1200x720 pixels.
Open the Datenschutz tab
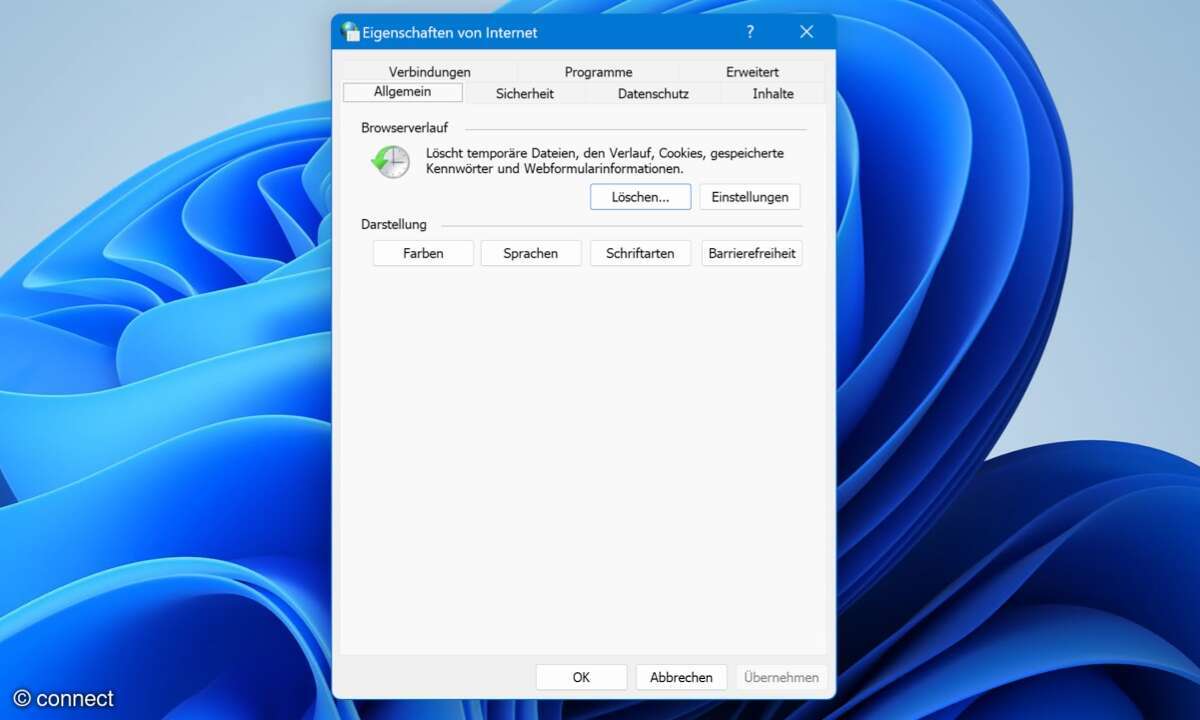(653, 93)
